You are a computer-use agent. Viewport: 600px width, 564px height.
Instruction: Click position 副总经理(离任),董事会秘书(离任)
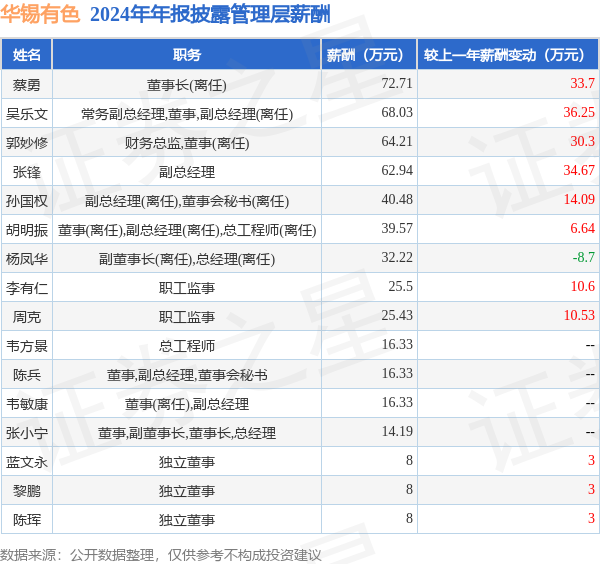coord(187,201)
